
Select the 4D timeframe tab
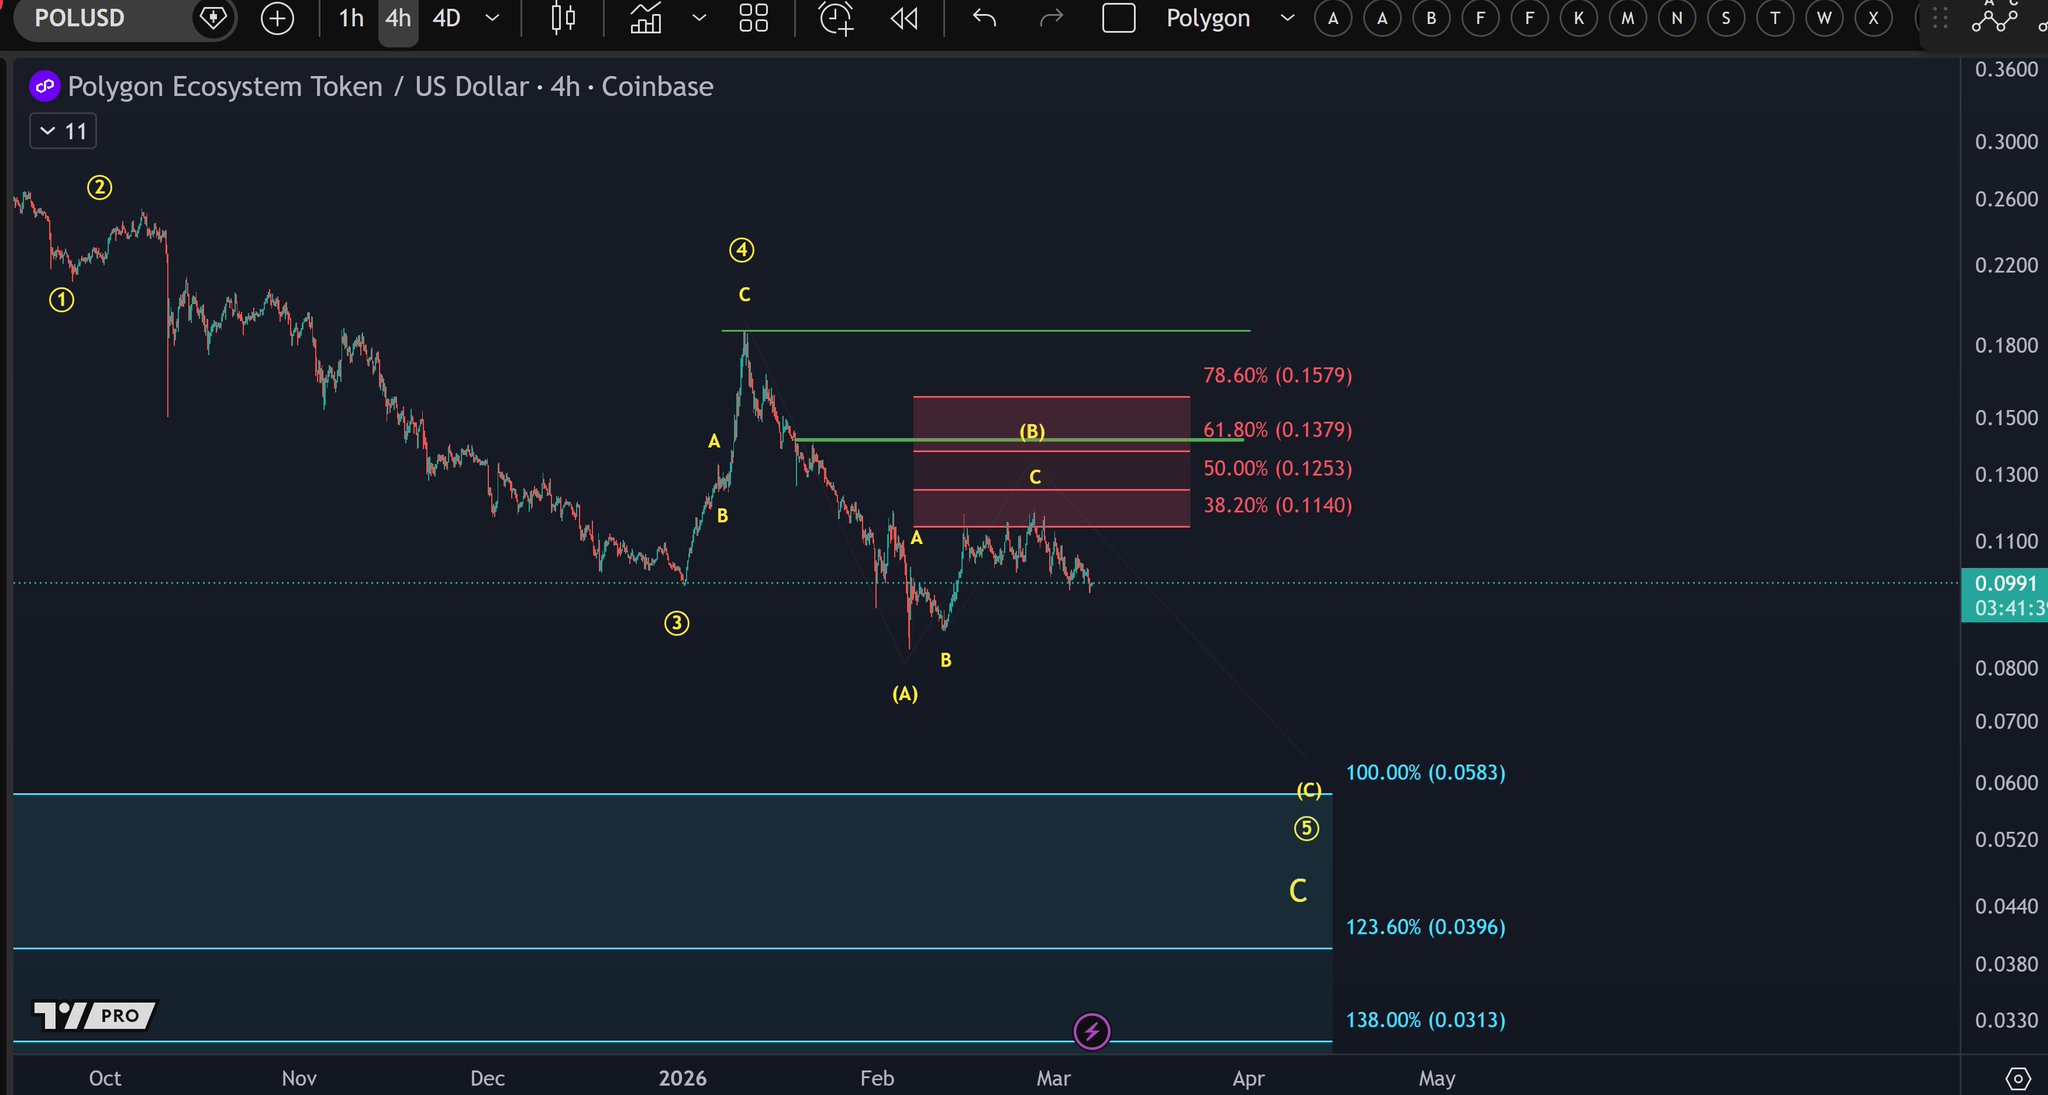(446, 18)
